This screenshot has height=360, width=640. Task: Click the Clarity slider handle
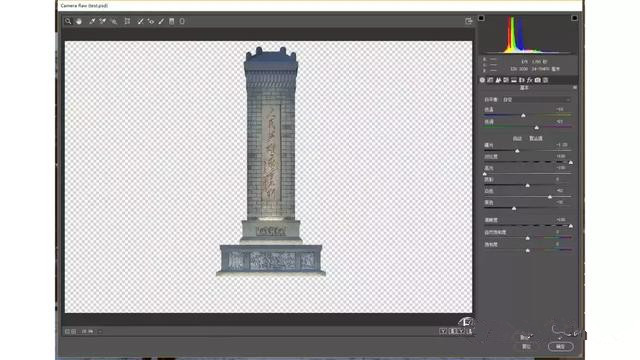pyautogui.click(x=571, y=226)
